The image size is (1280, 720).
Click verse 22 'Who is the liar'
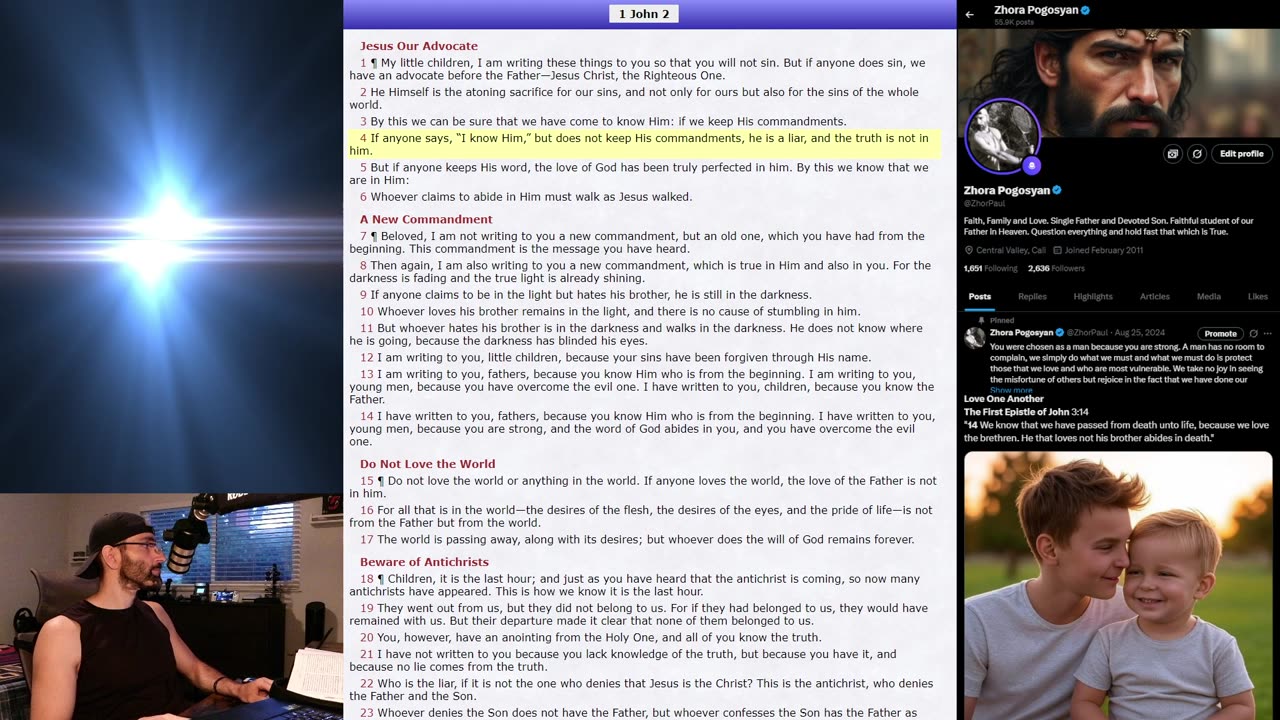point(641,690)
